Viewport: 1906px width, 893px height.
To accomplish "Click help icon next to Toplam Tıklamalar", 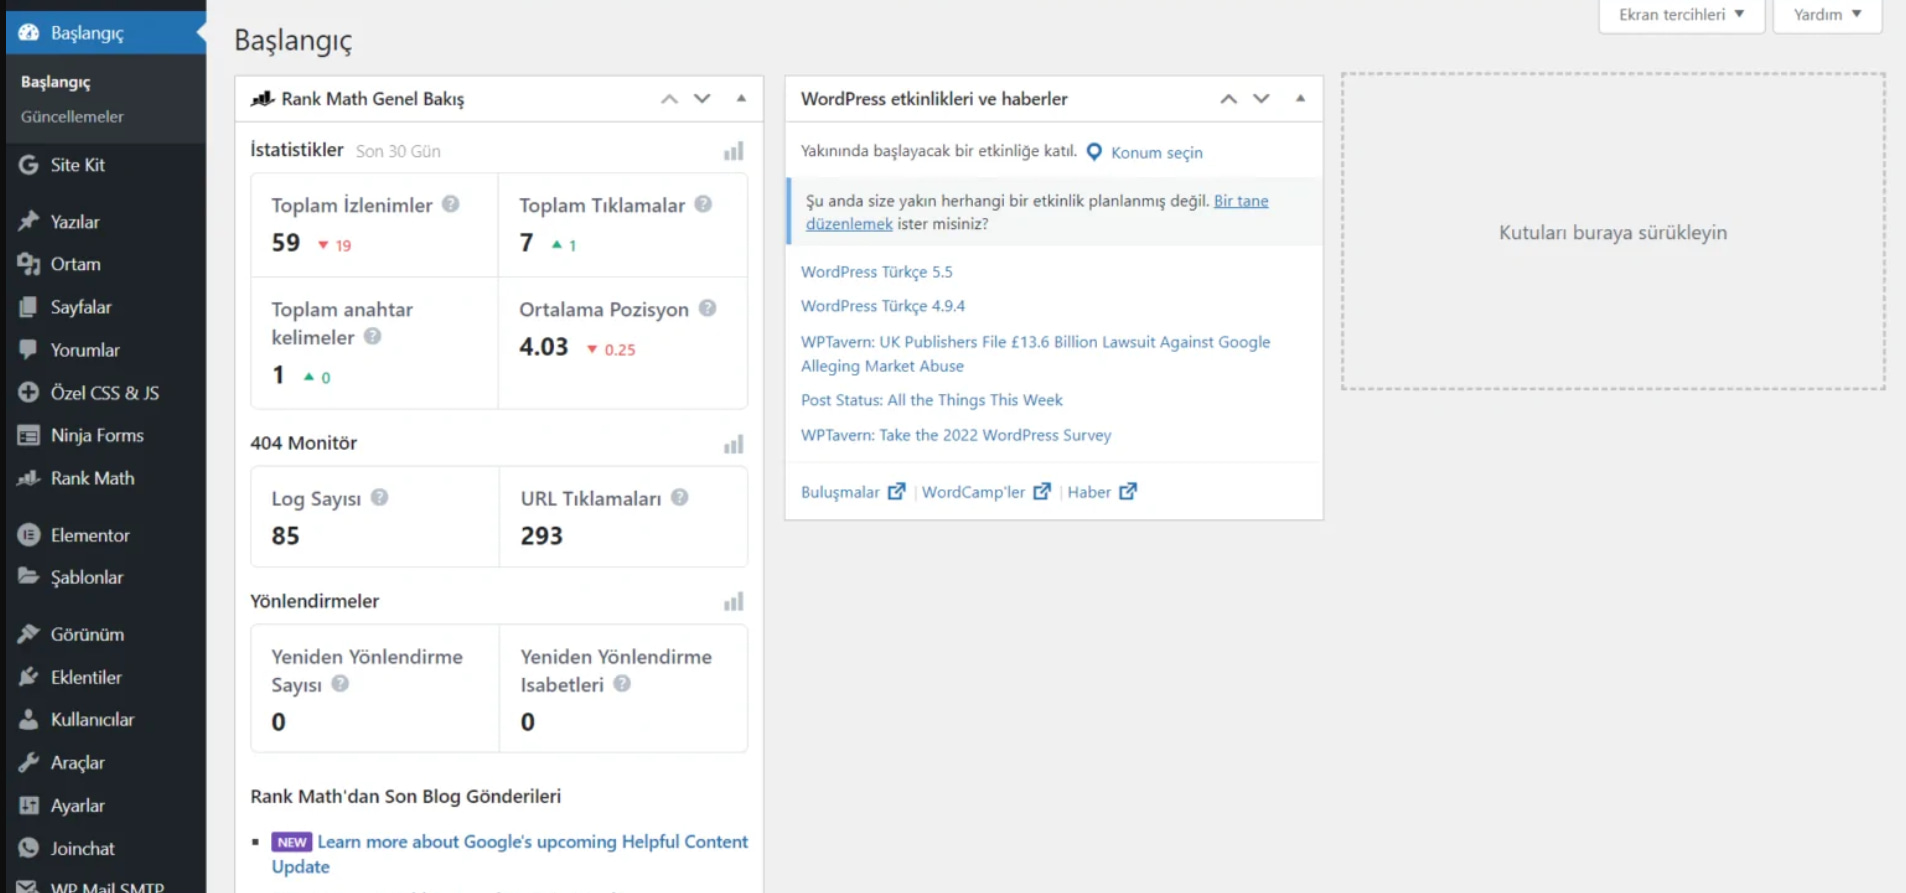I will 703,204.
